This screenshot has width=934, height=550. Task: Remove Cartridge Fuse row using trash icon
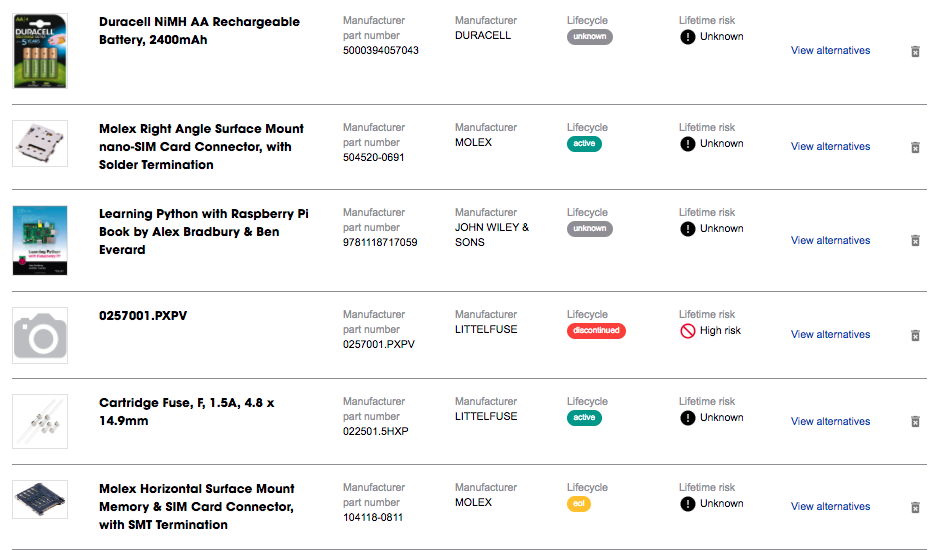916,422
